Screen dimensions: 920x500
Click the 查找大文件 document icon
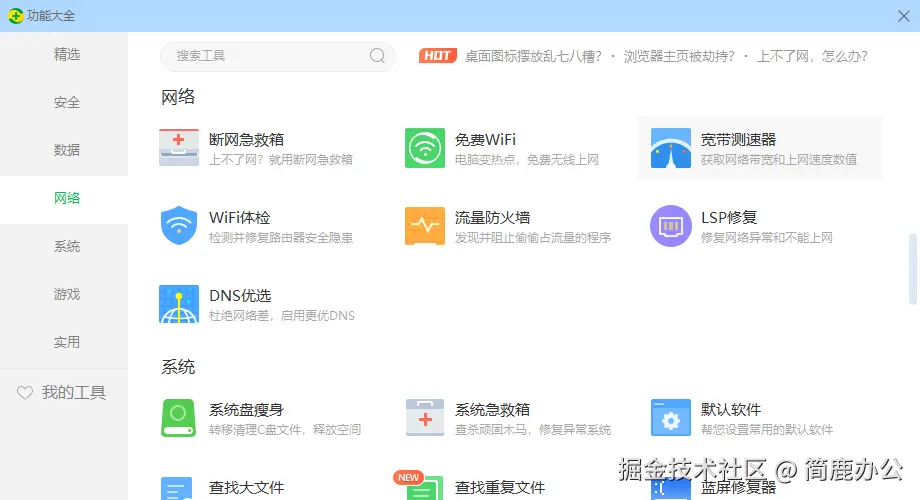point(177,488)
